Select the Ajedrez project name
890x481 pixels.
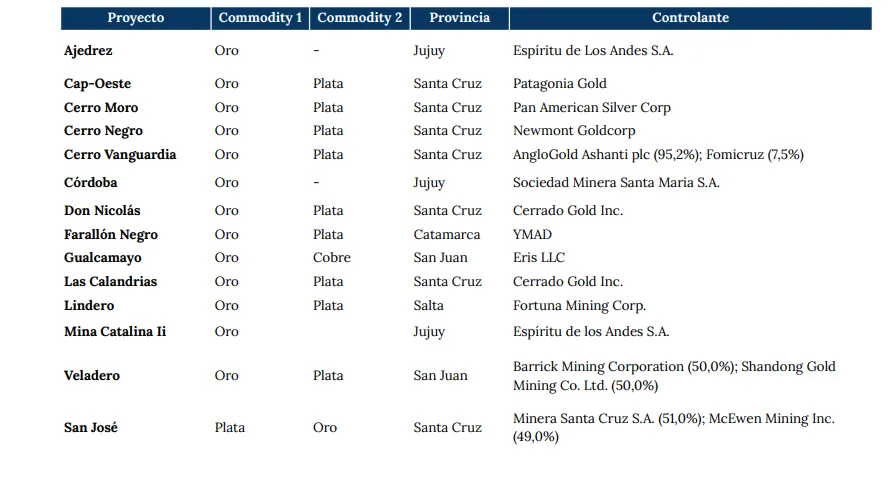(x=88, y=50)
